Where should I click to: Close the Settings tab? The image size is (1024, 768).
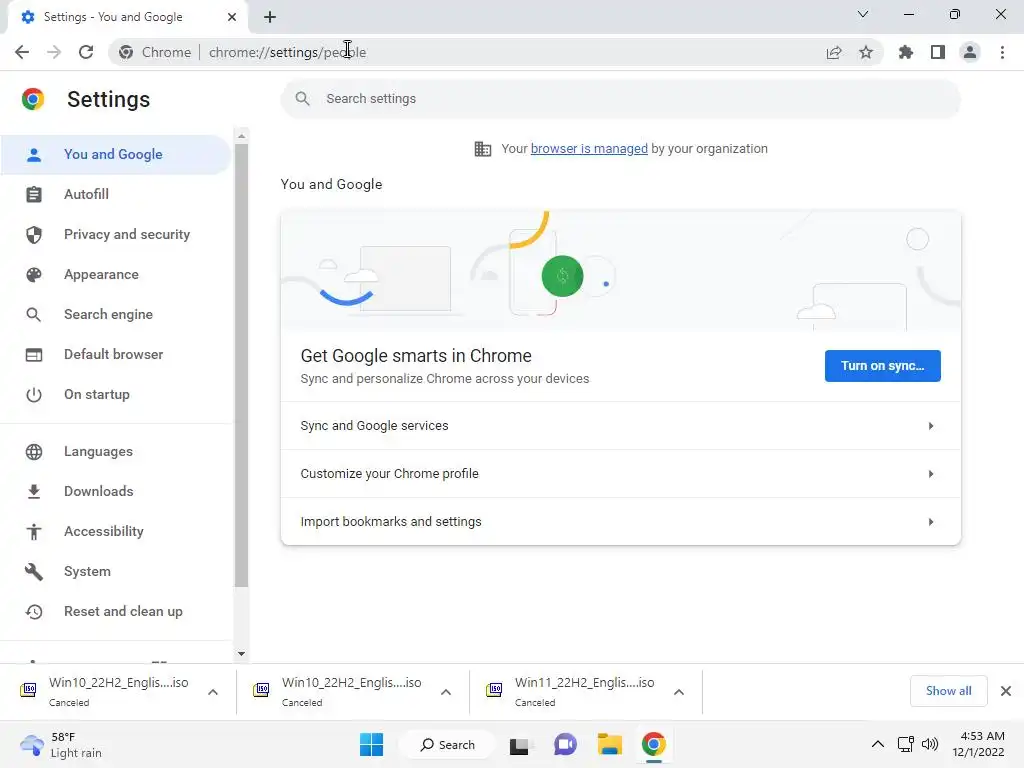click(232, 17)
